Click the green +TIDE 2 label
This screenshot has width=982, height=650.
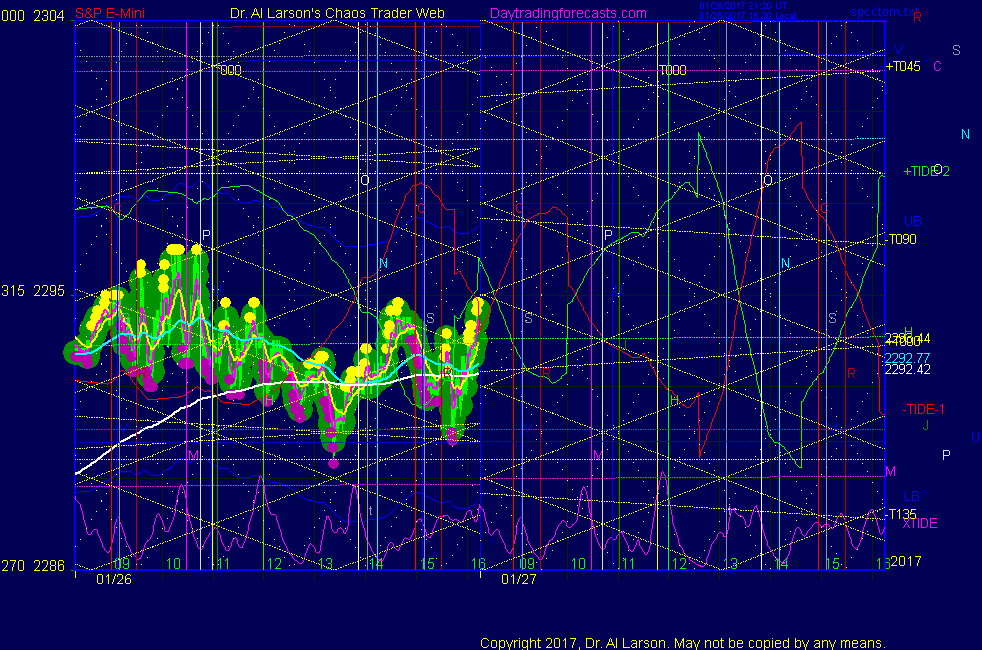(927, 171)
